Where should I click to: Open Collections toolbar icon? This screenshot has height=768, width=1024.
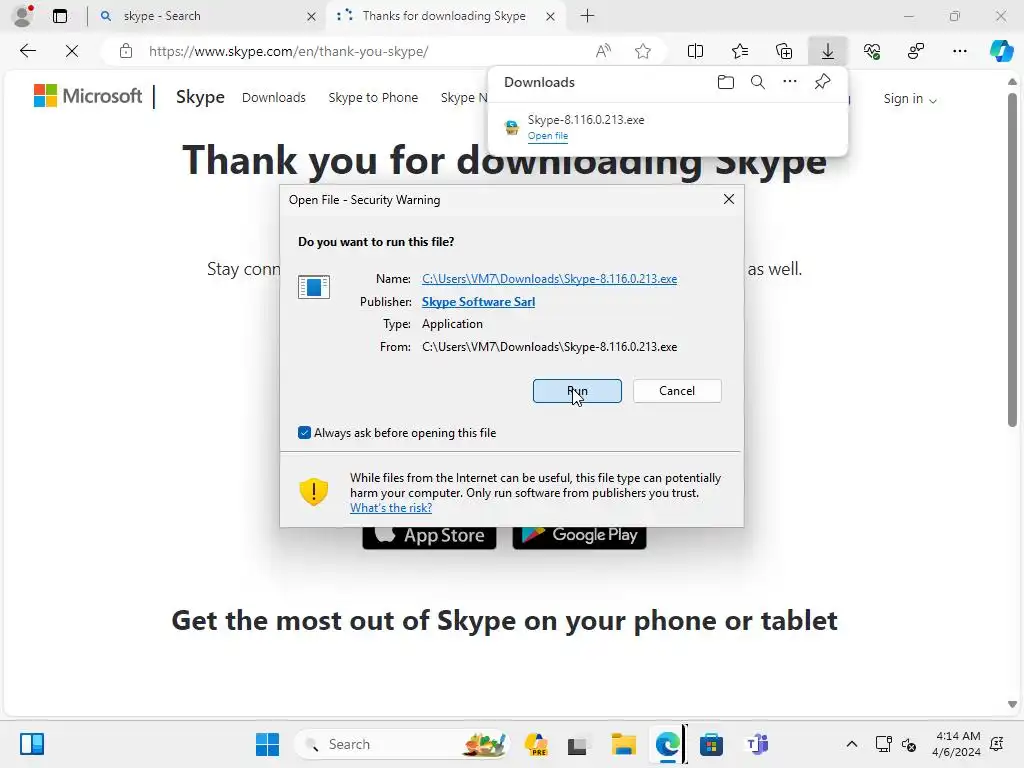point(784,51)
